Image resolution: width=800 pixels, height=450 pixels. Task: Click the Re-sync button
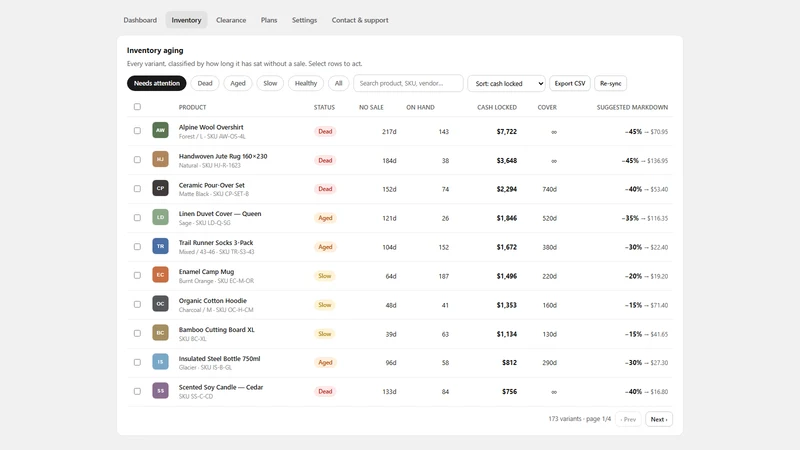pyautogui.click(x=610, y=83)
